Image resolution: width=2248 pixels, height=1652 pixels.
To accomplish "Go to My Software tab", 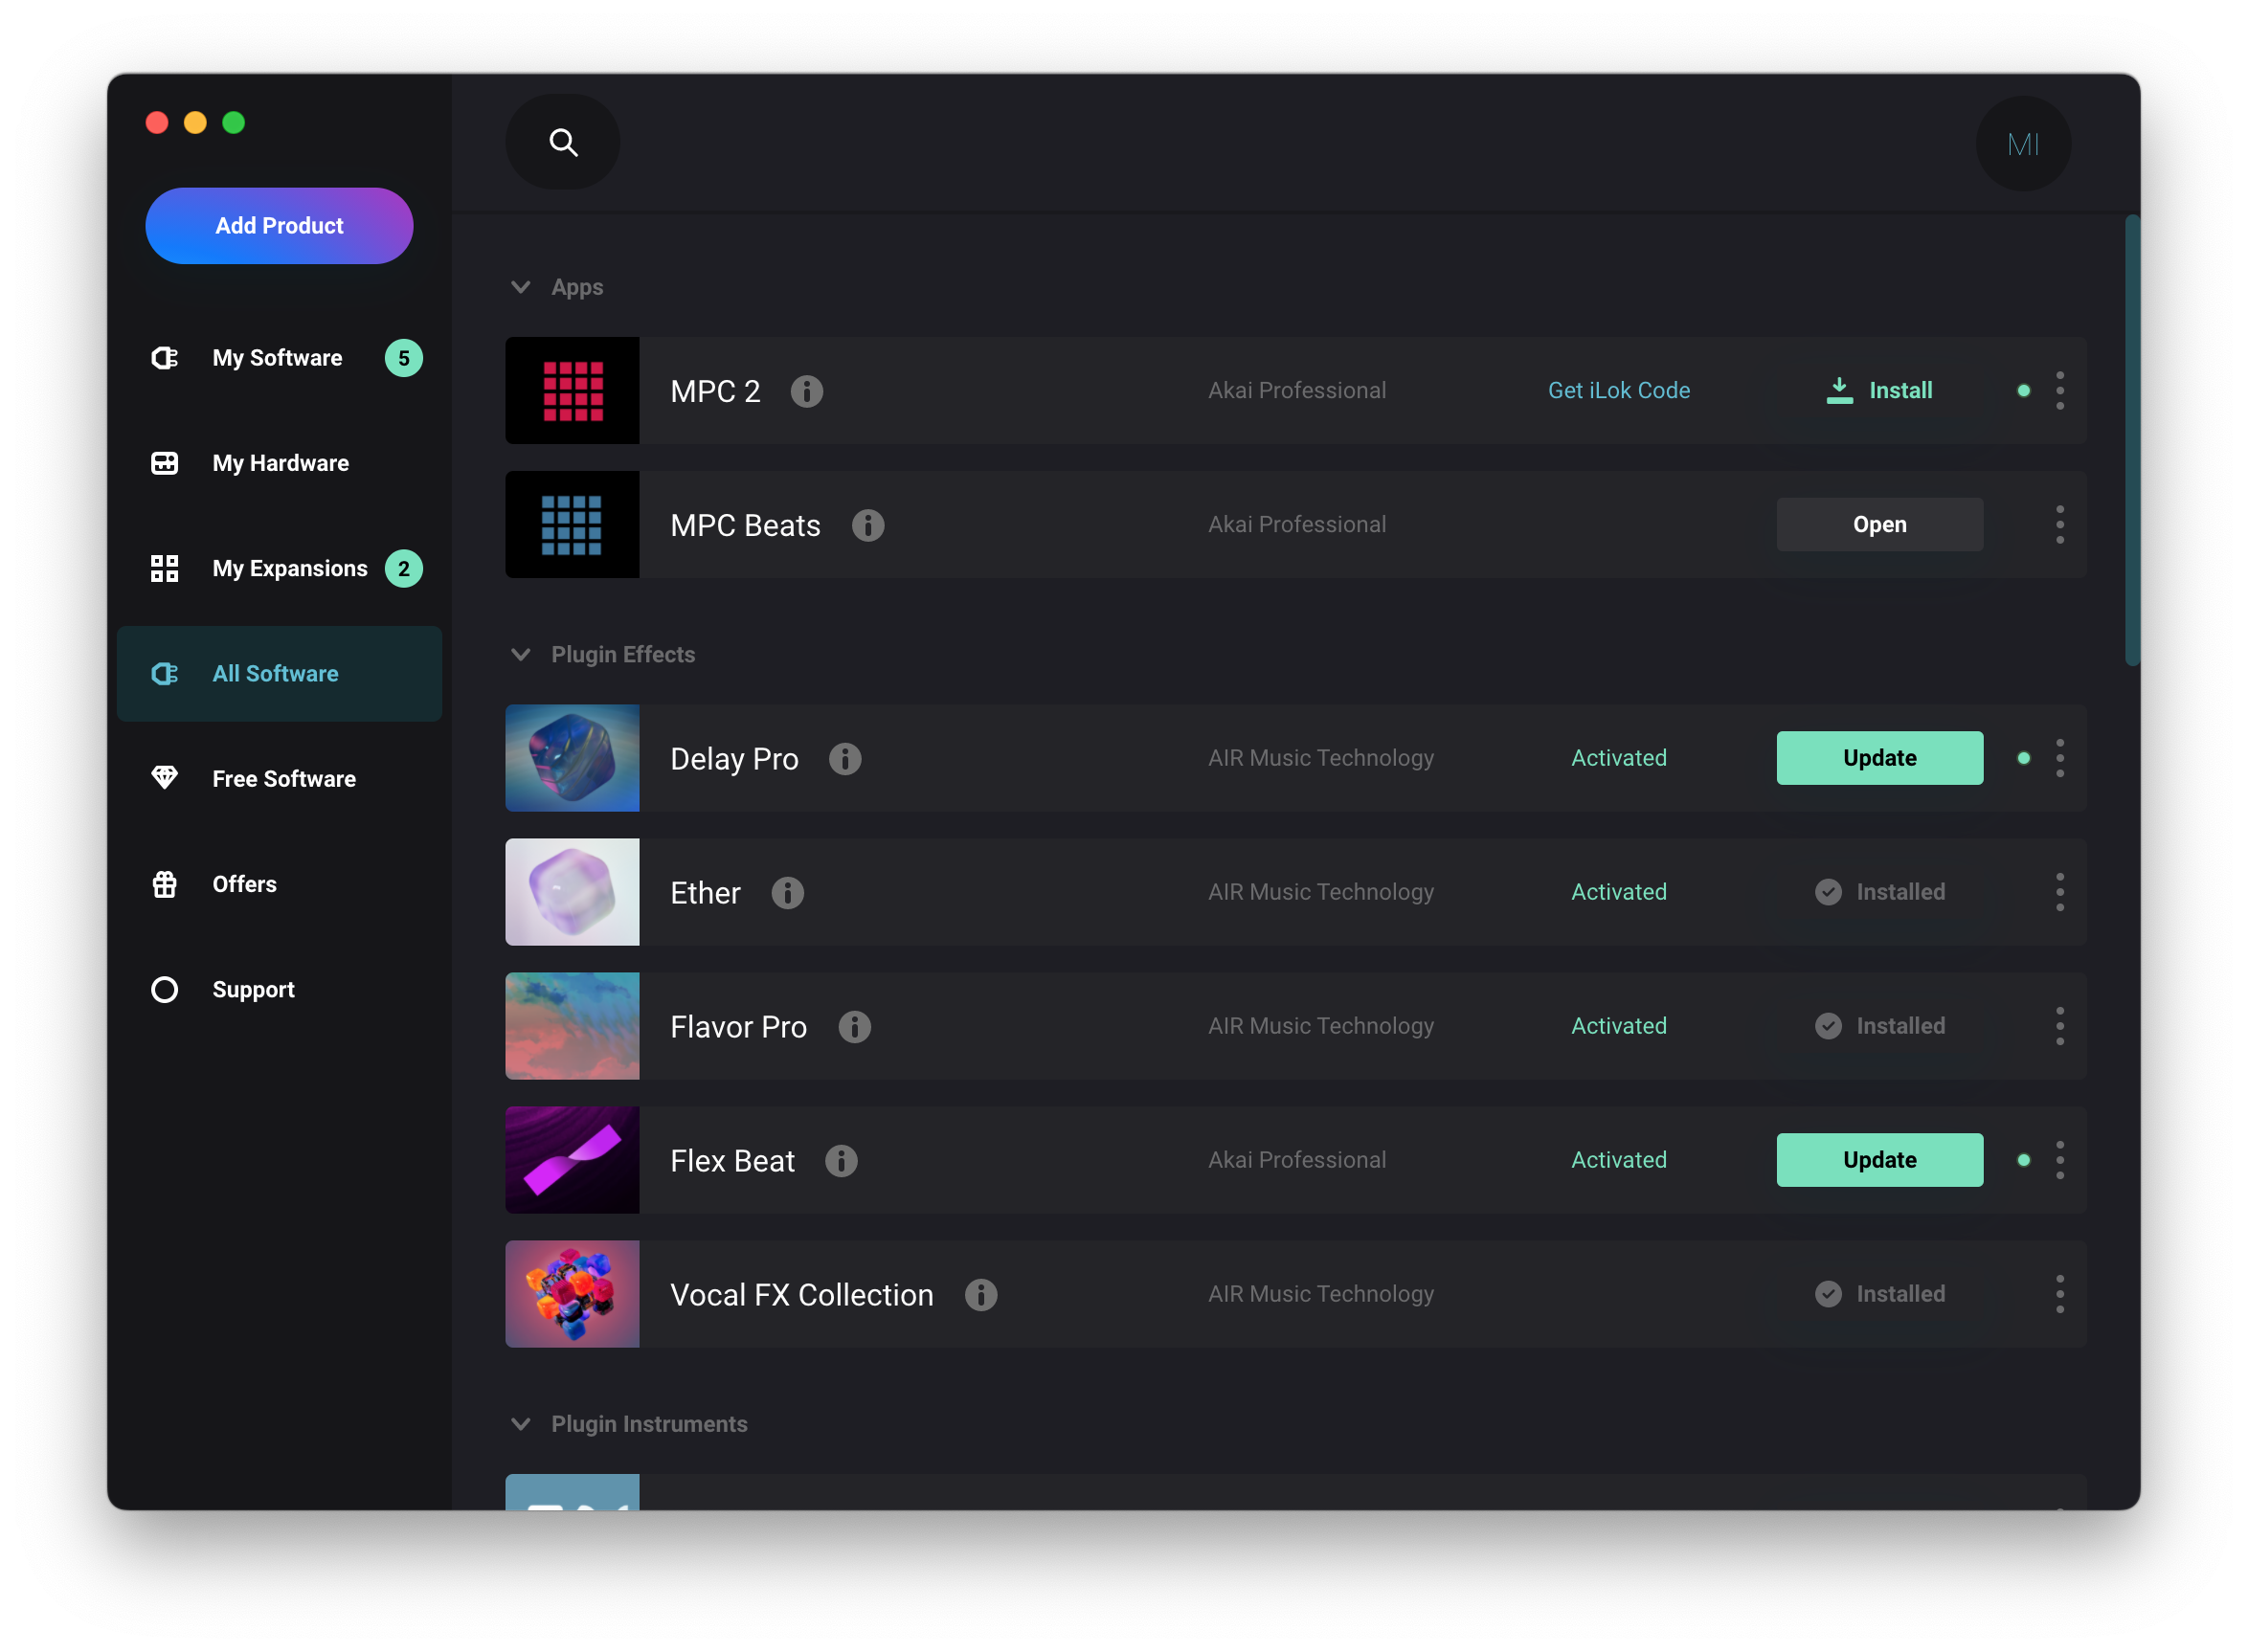I will [x=278, y=358].
